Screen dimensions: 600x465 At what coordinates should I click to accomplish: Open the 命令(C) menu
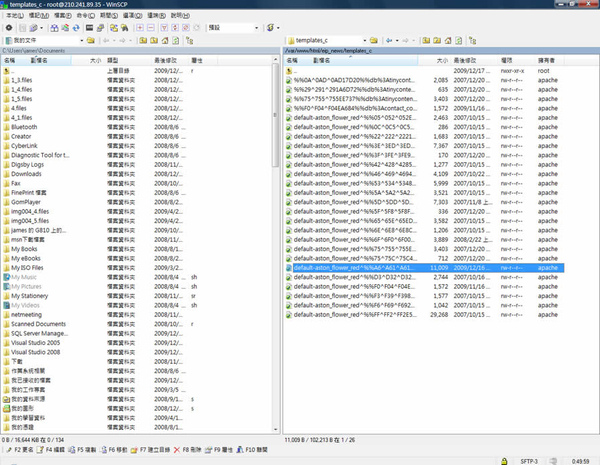point(86,15)
